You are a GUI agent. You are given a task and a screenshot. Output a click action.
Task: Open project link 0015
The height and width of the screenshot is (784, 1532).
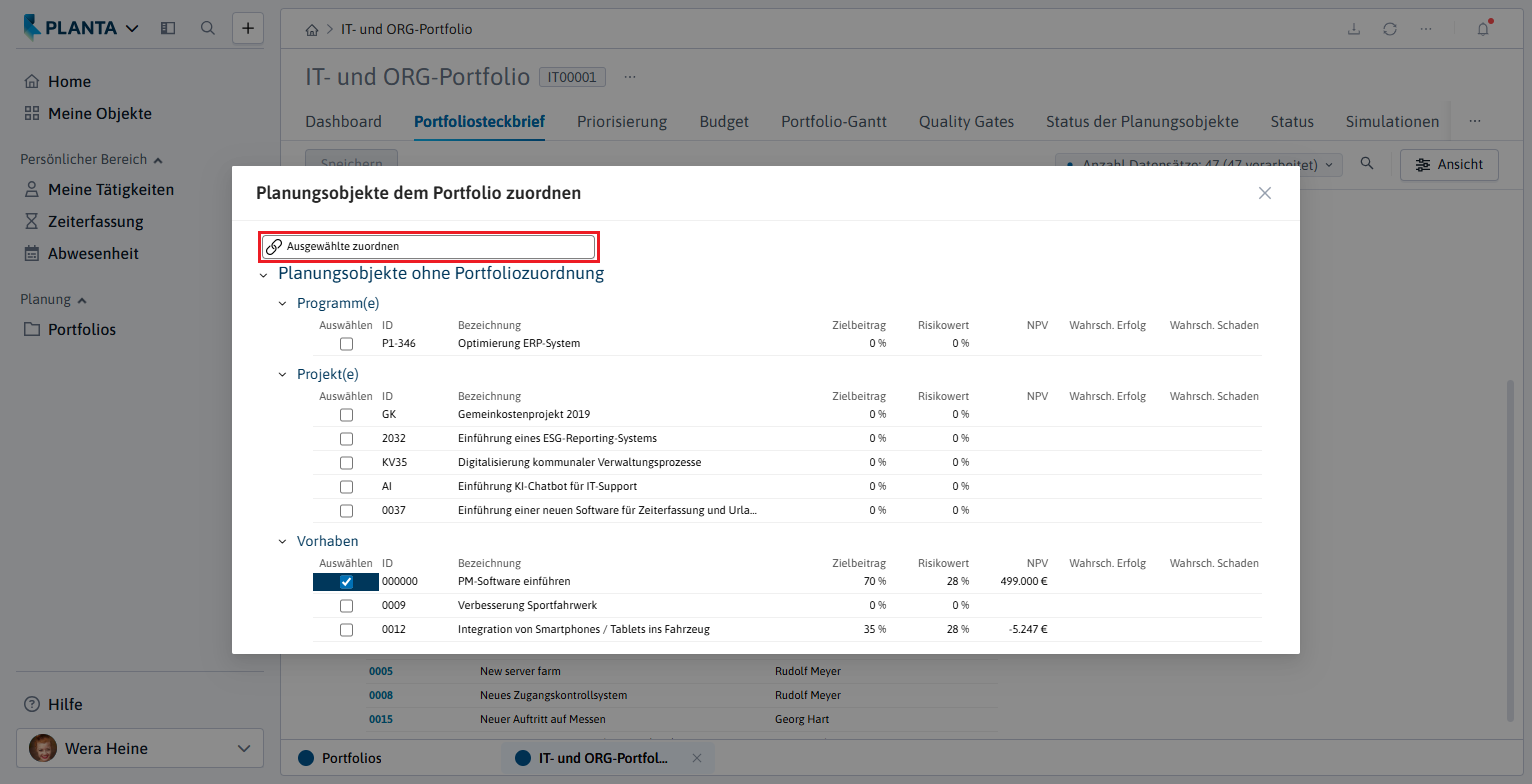coord(381,719)
